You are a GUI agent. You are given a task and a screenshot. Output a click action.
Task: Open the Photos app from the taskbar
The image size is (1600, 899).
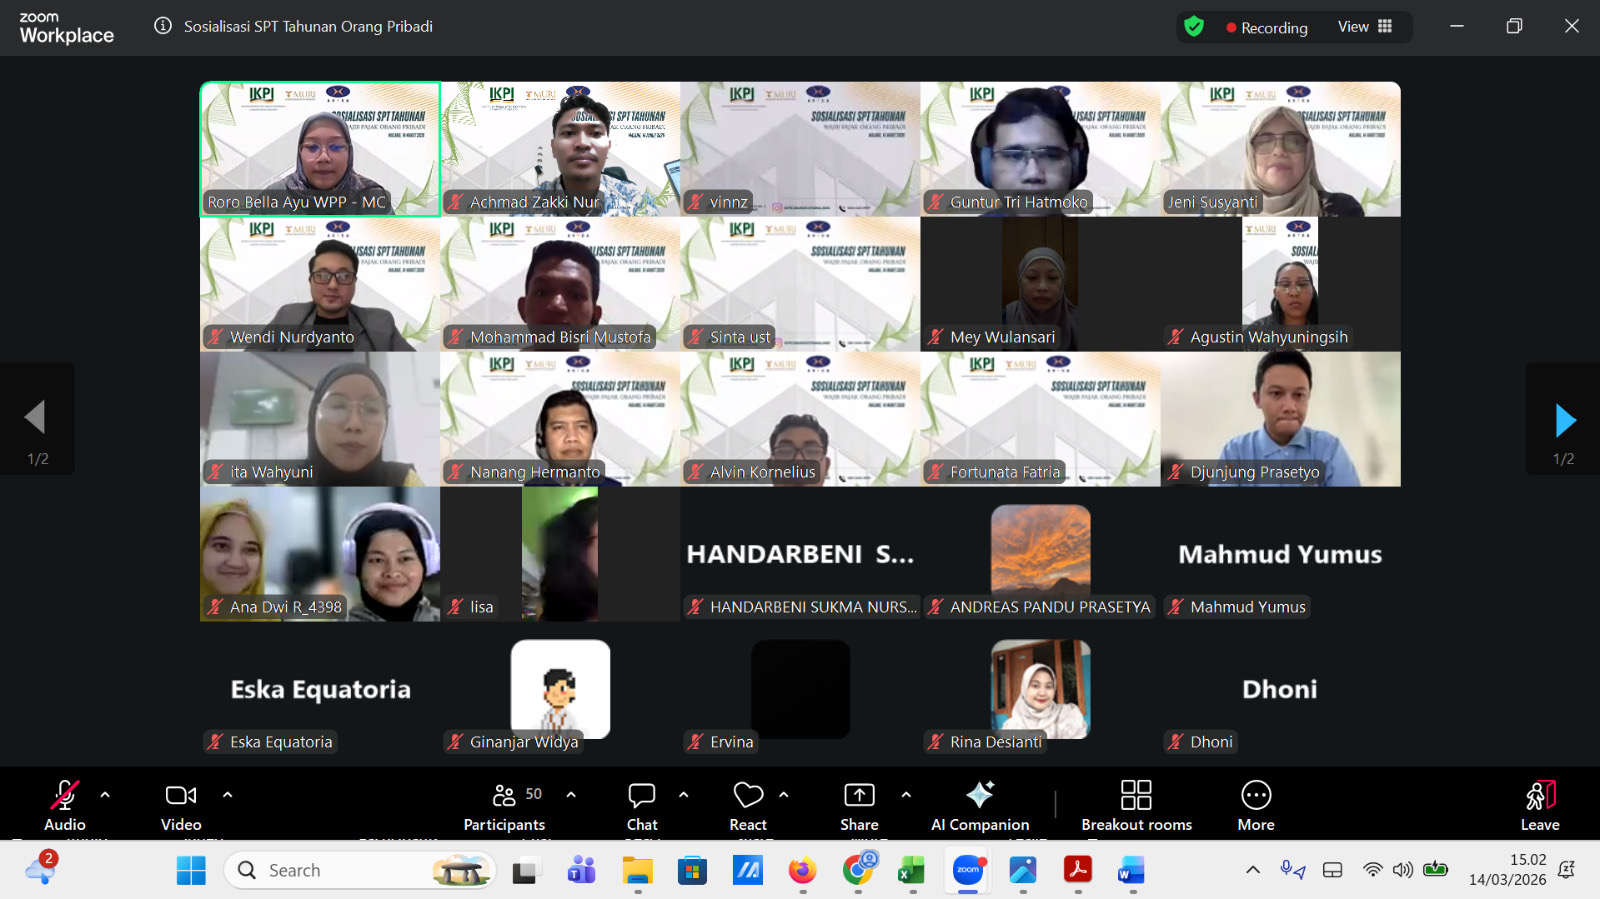pyautogui.click(x=1023, y=871)
